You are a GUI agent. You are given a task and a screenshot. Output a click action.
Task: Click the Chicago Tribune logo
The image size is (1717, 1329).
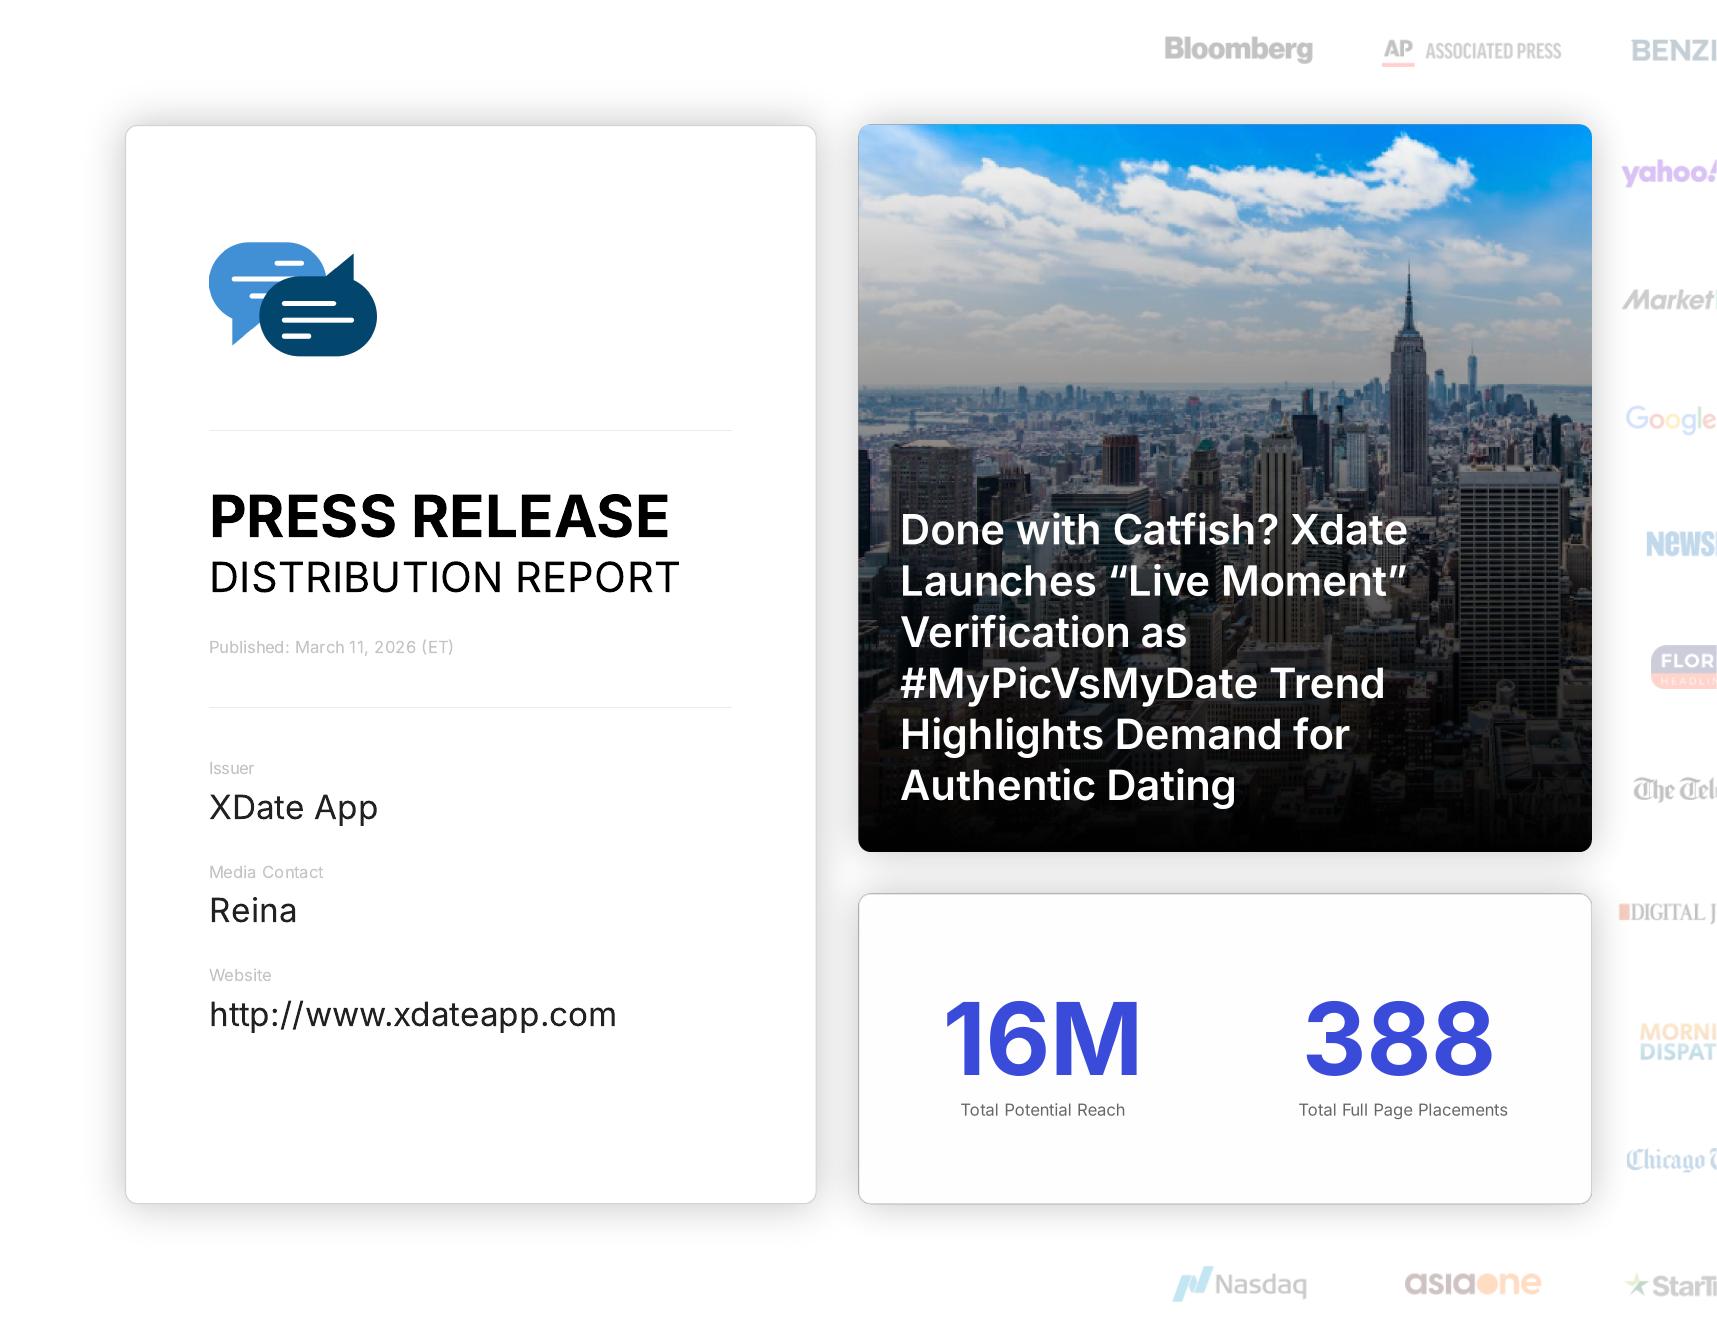click(x=1670, y=1159)
